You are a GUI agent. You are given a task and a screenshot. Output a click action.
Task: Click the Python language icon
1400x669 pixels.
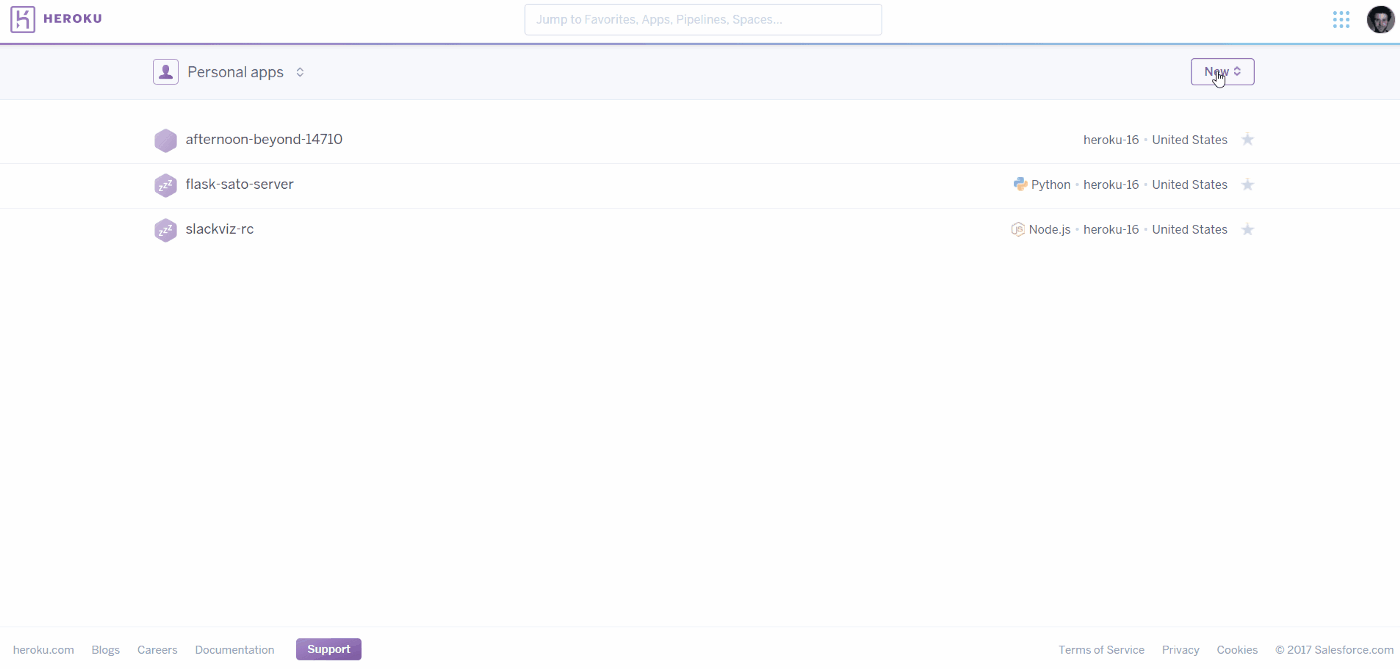pos(1020,184)
